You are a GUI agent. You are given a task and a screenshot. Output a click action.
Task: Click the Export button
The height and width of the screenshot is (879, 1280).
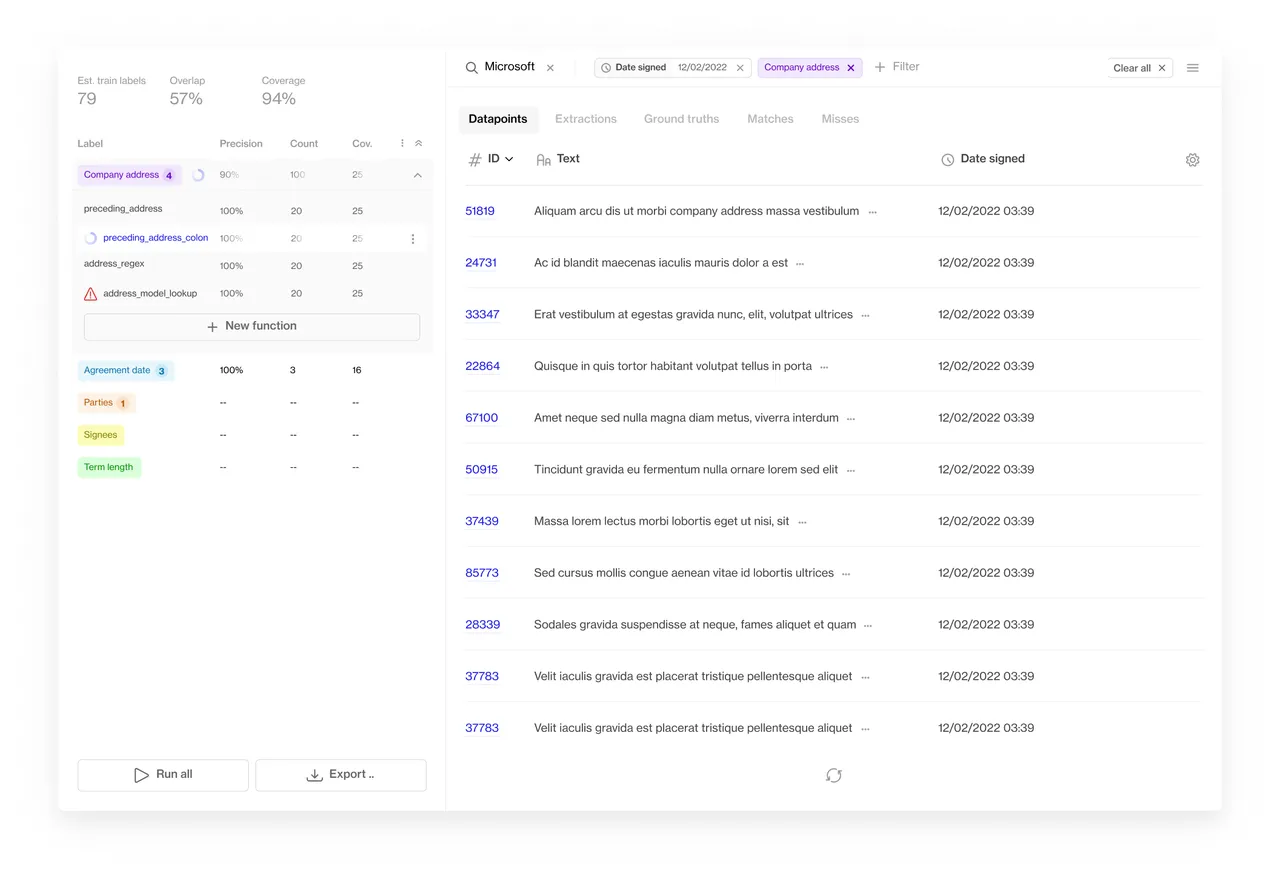click(x=341, y=775)
